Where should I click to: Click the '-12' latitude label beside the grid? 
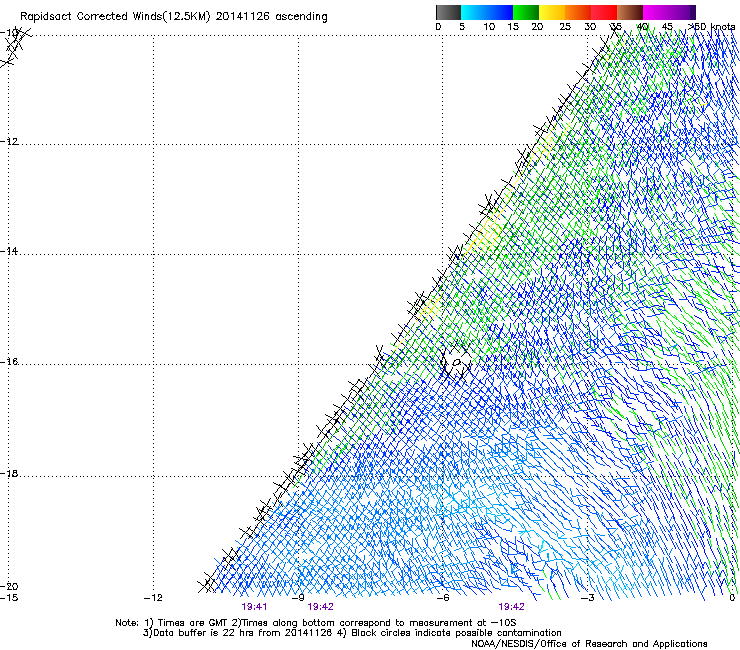(x=9, y=142)
